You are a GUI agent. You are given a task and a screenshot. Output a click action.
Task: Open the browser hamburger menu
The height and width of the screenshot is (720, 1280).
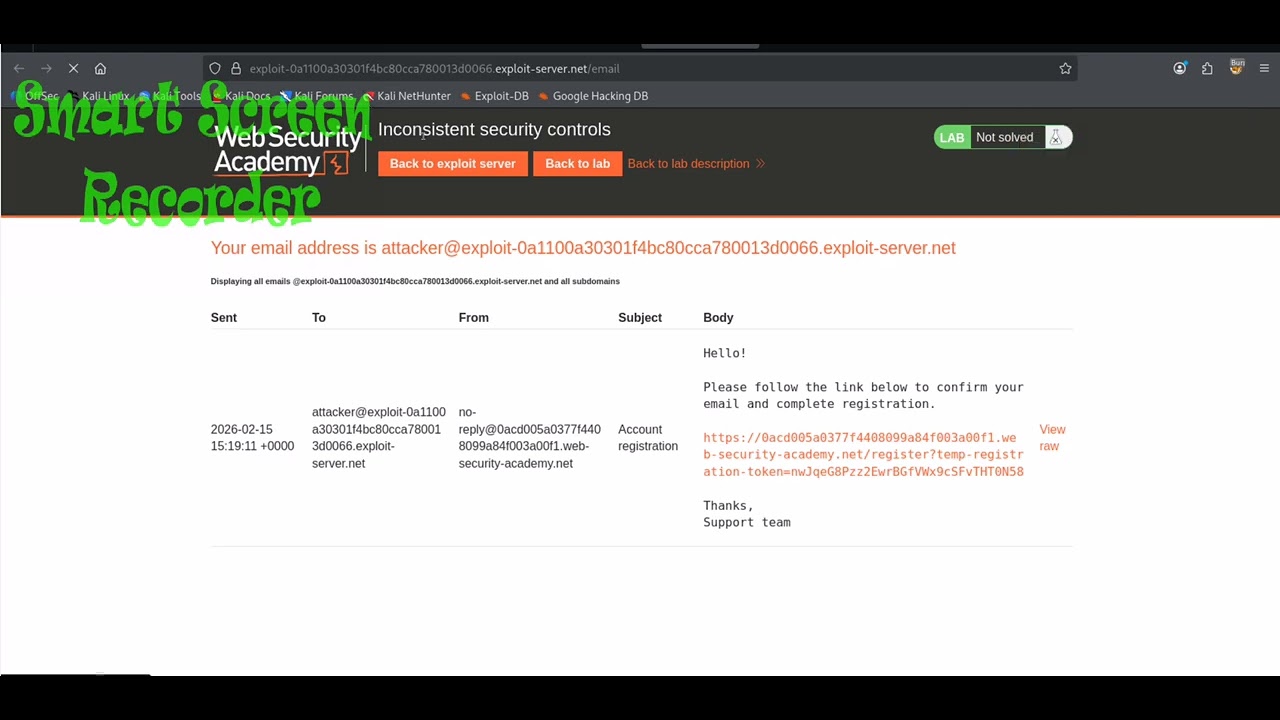pyautogui.click(x=1264, y=69)
